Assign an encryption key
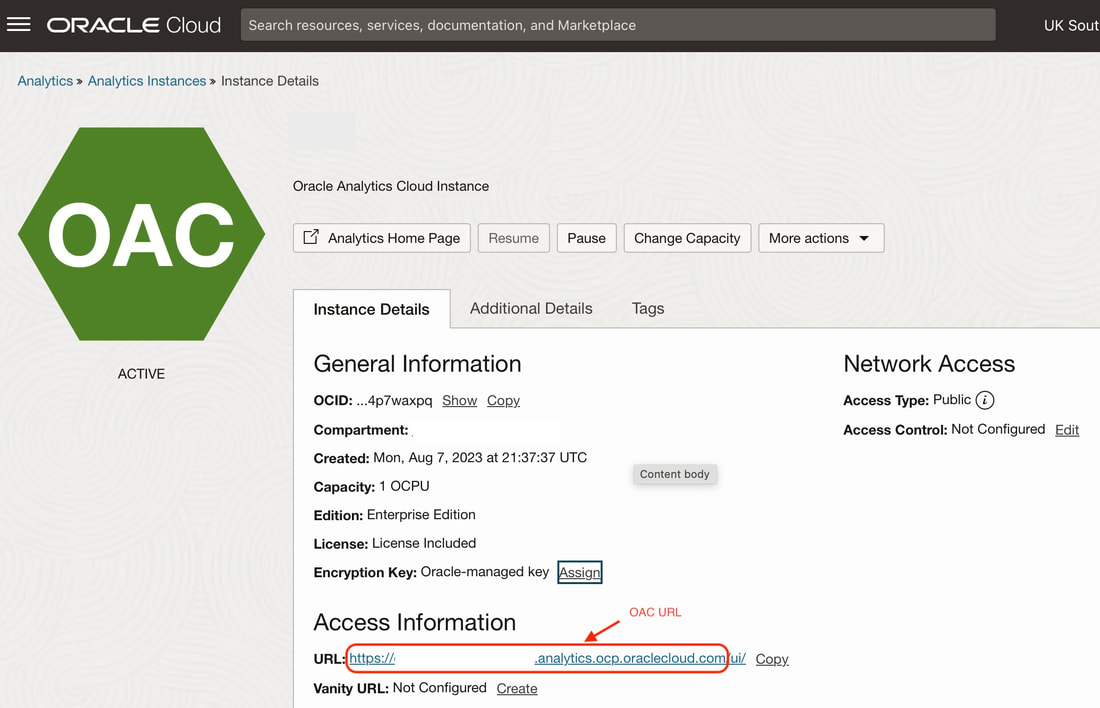 (x=579, y=572)
